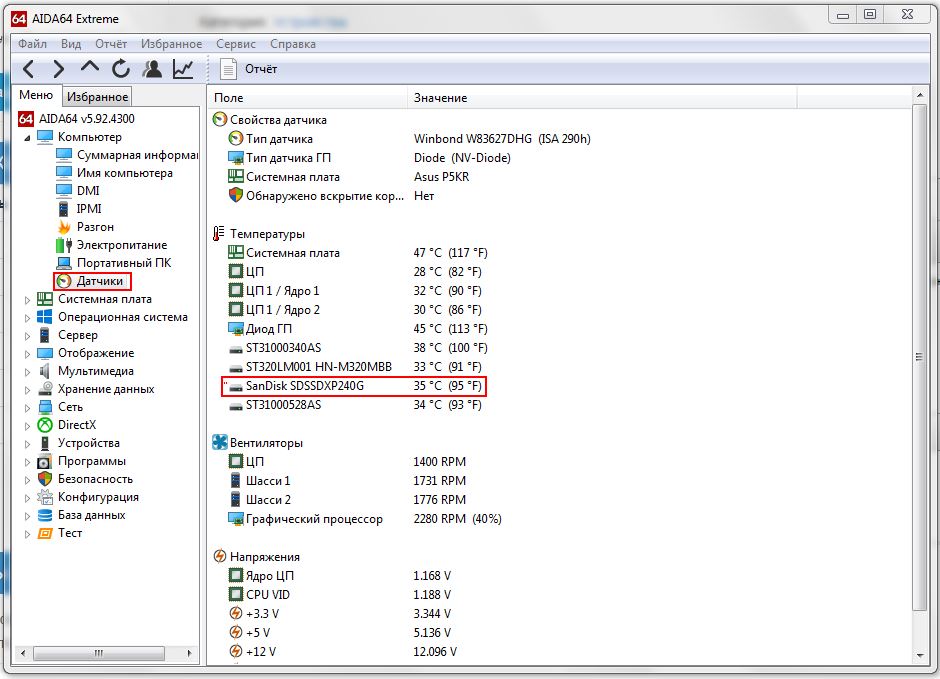Viewport: 940px width, 679px height.
Task: Click the speaker icon beside Мультимедиа
Action: click(45, 371)
